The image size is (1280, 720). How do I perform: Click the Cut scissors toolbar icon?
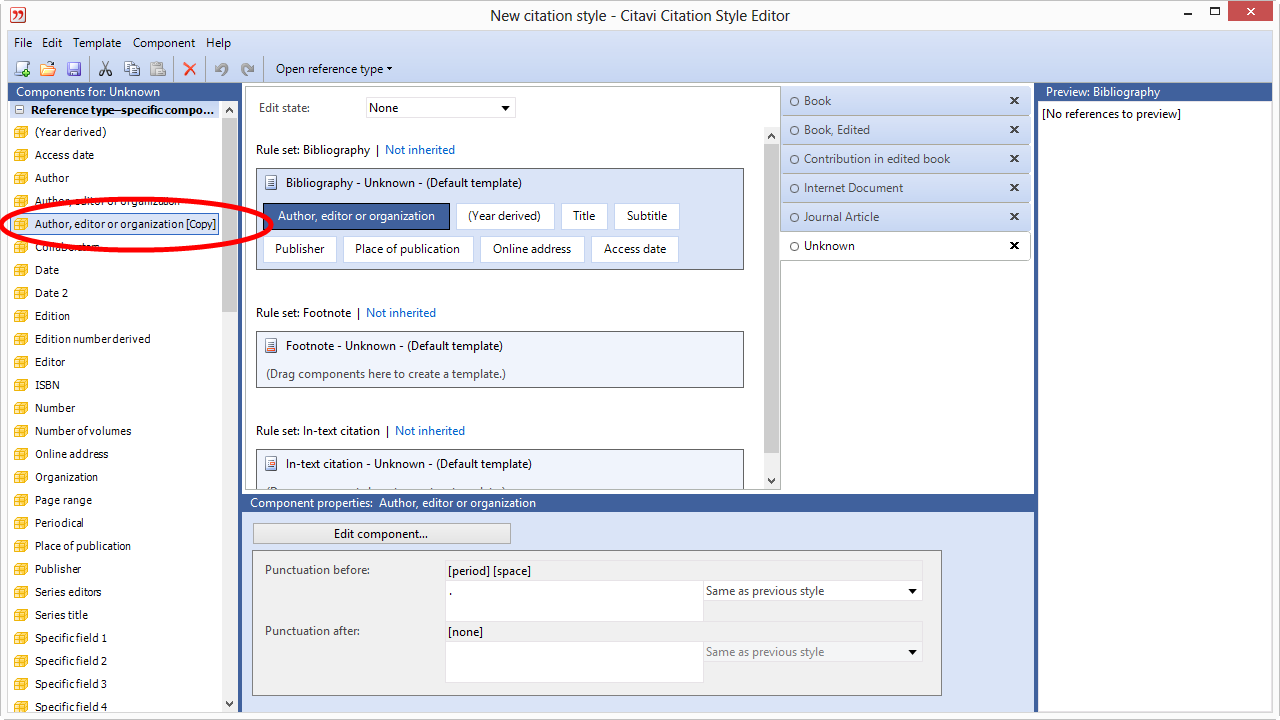(105, 69)
